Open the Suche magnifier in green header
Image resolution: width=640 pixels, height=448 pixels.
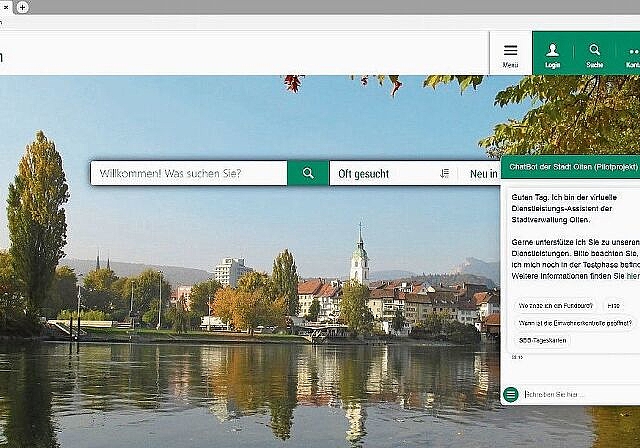595,50
